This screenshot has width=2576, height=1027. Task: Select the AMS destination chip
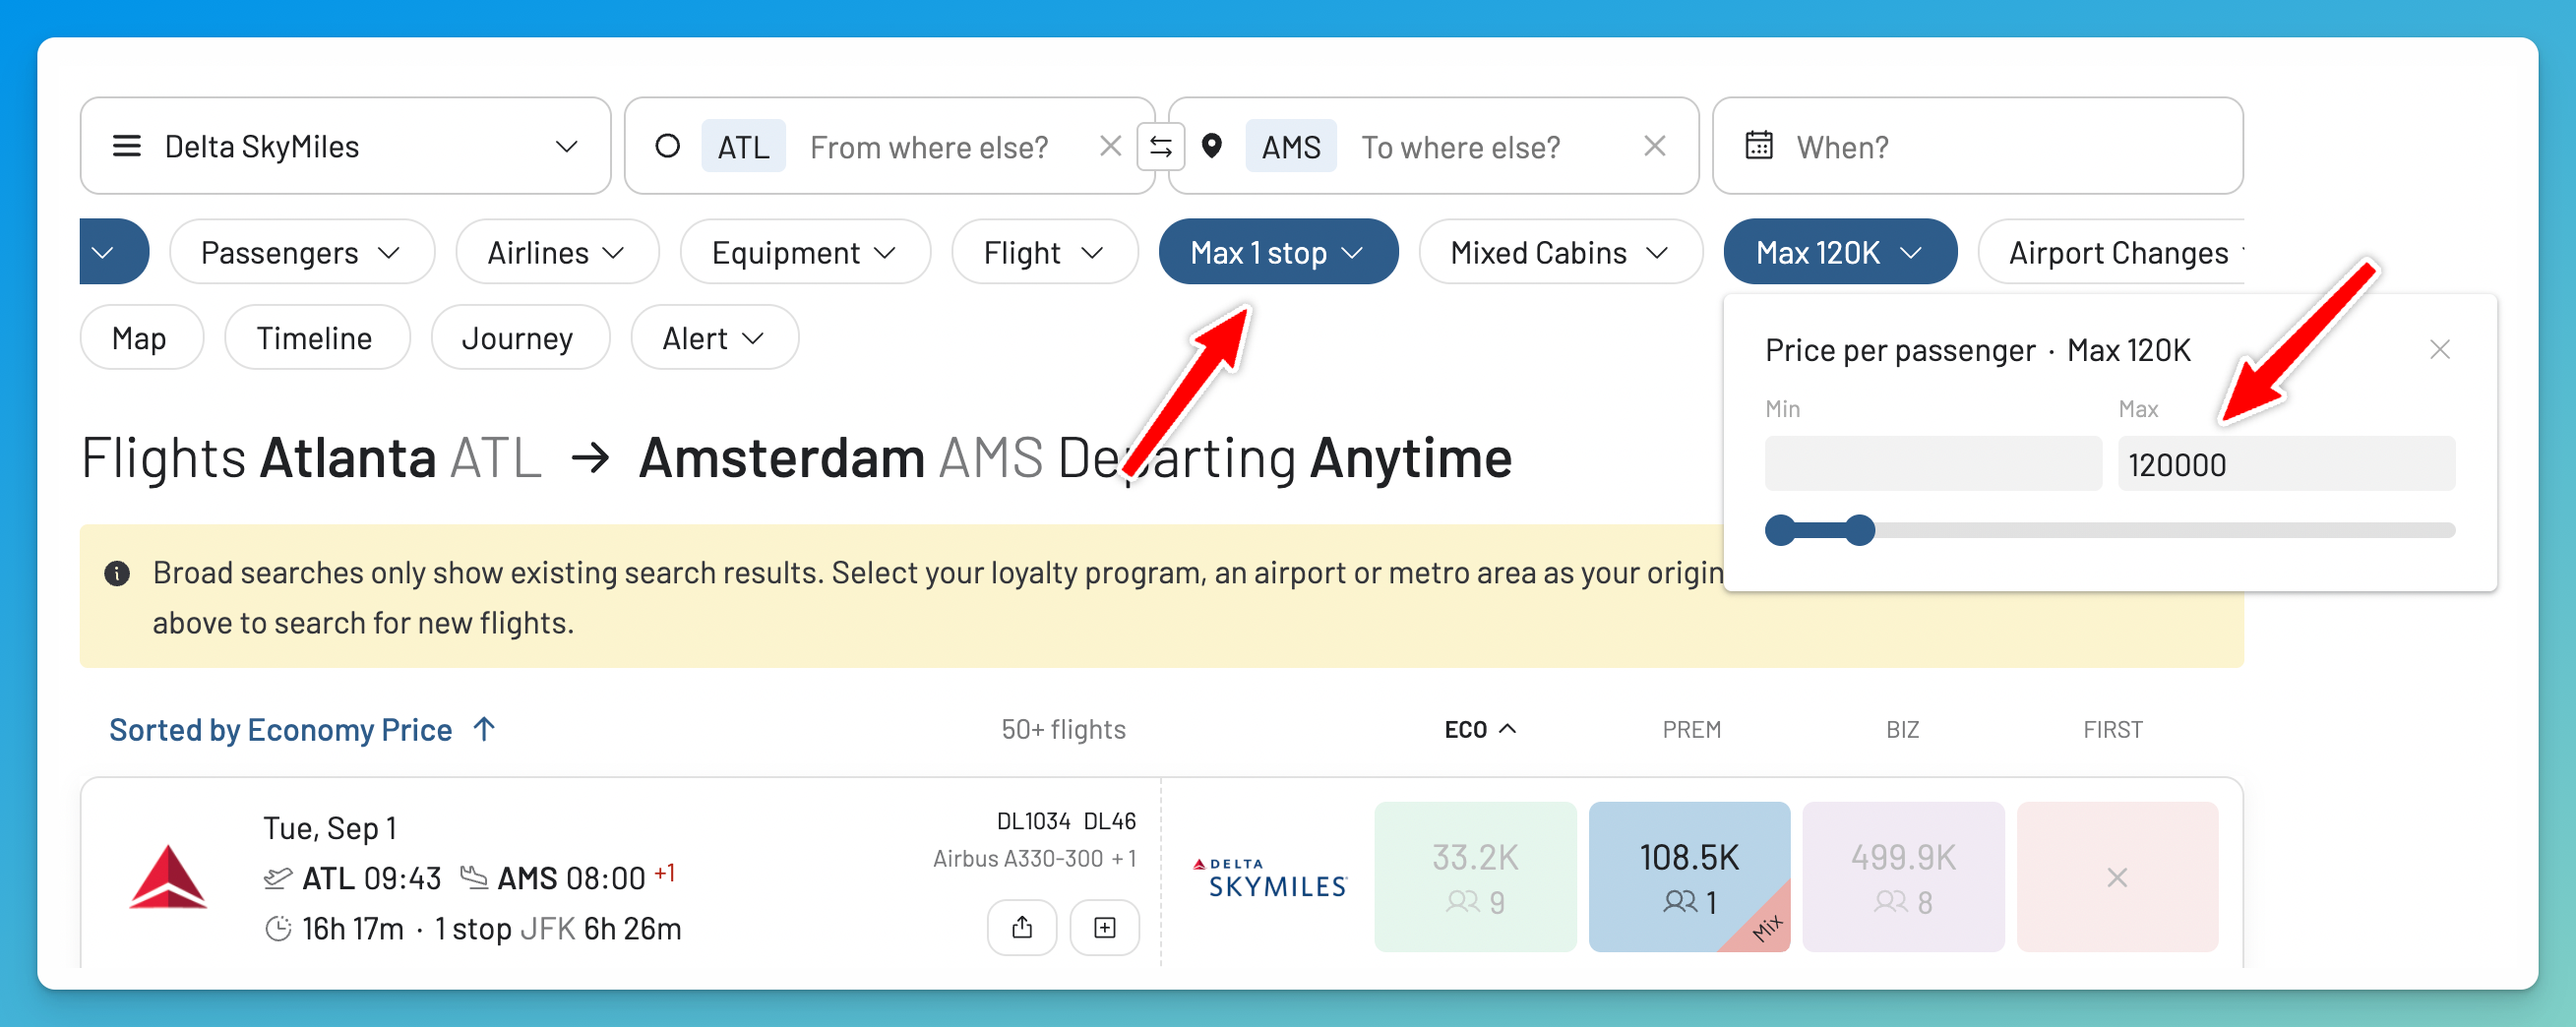click(x=1291, y=147)
